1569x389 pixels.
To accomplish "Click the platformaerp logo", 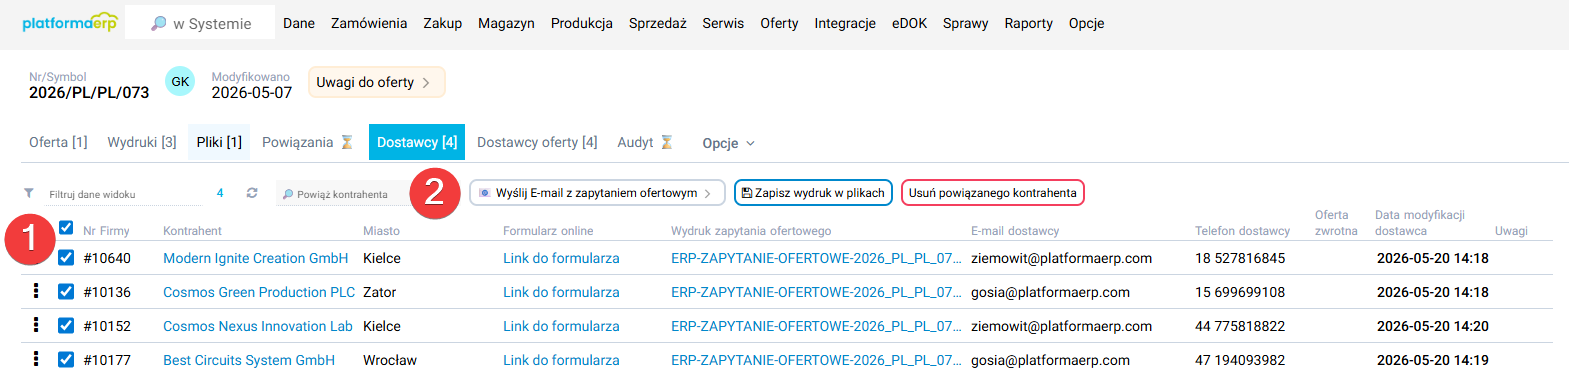I will (x=69, y=22).
